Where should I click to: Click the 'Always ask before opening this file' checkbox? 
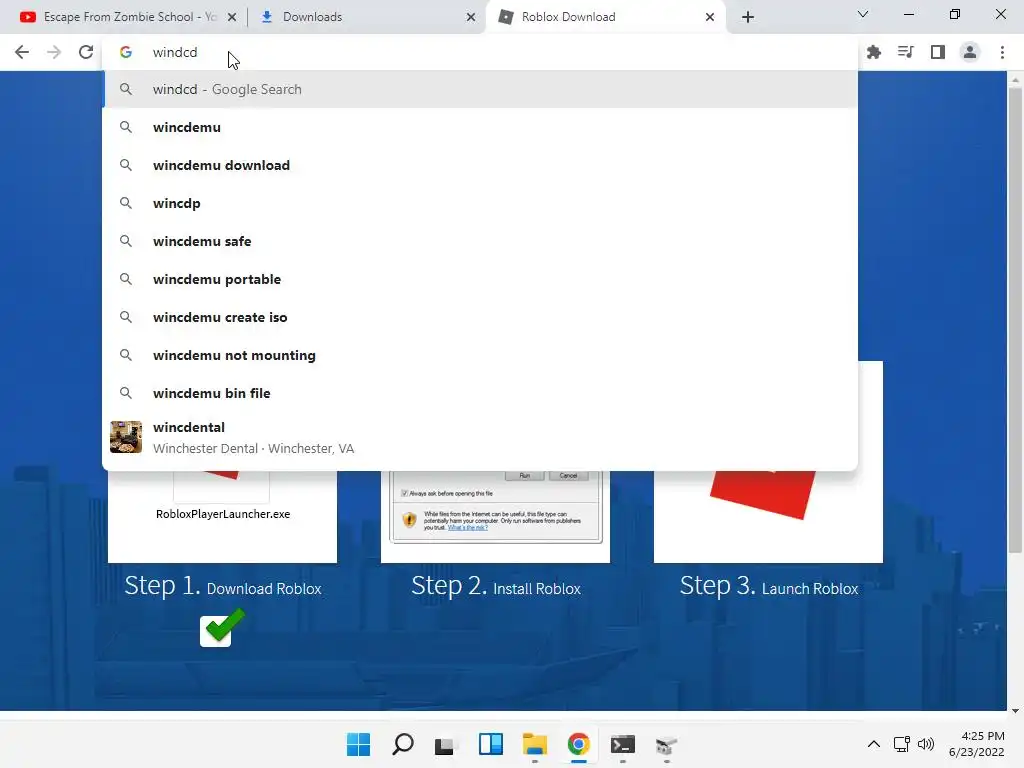point(404,493)
